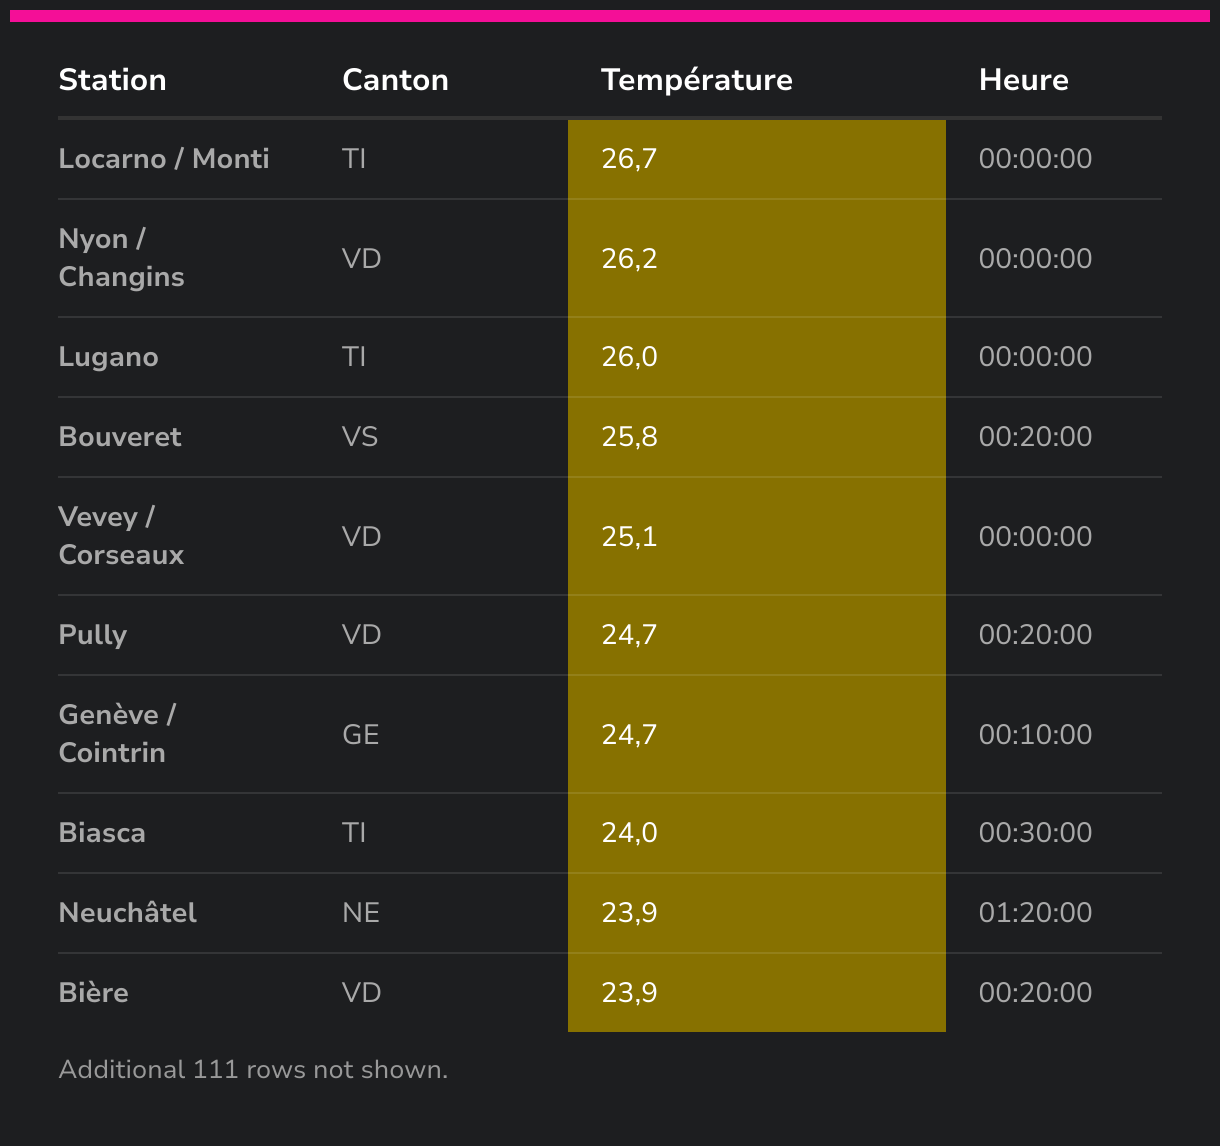Sort by the Canton column header
1220x1146 pixels.
395,80
